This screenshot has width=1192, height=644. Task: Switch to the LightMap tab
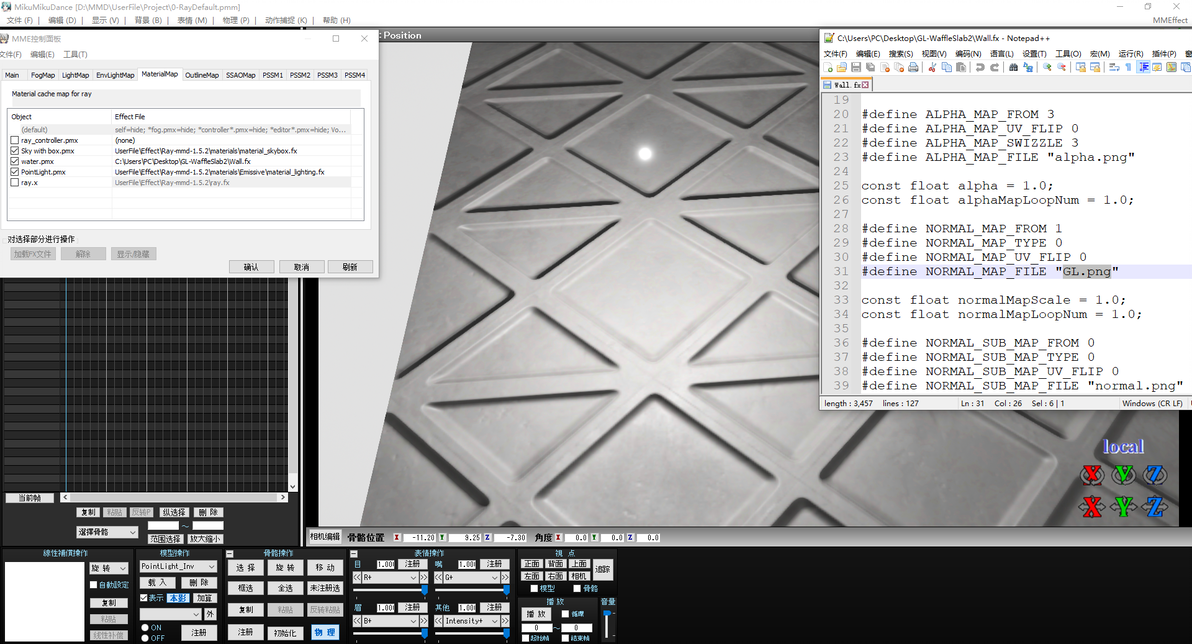click(x=75, y=75)
